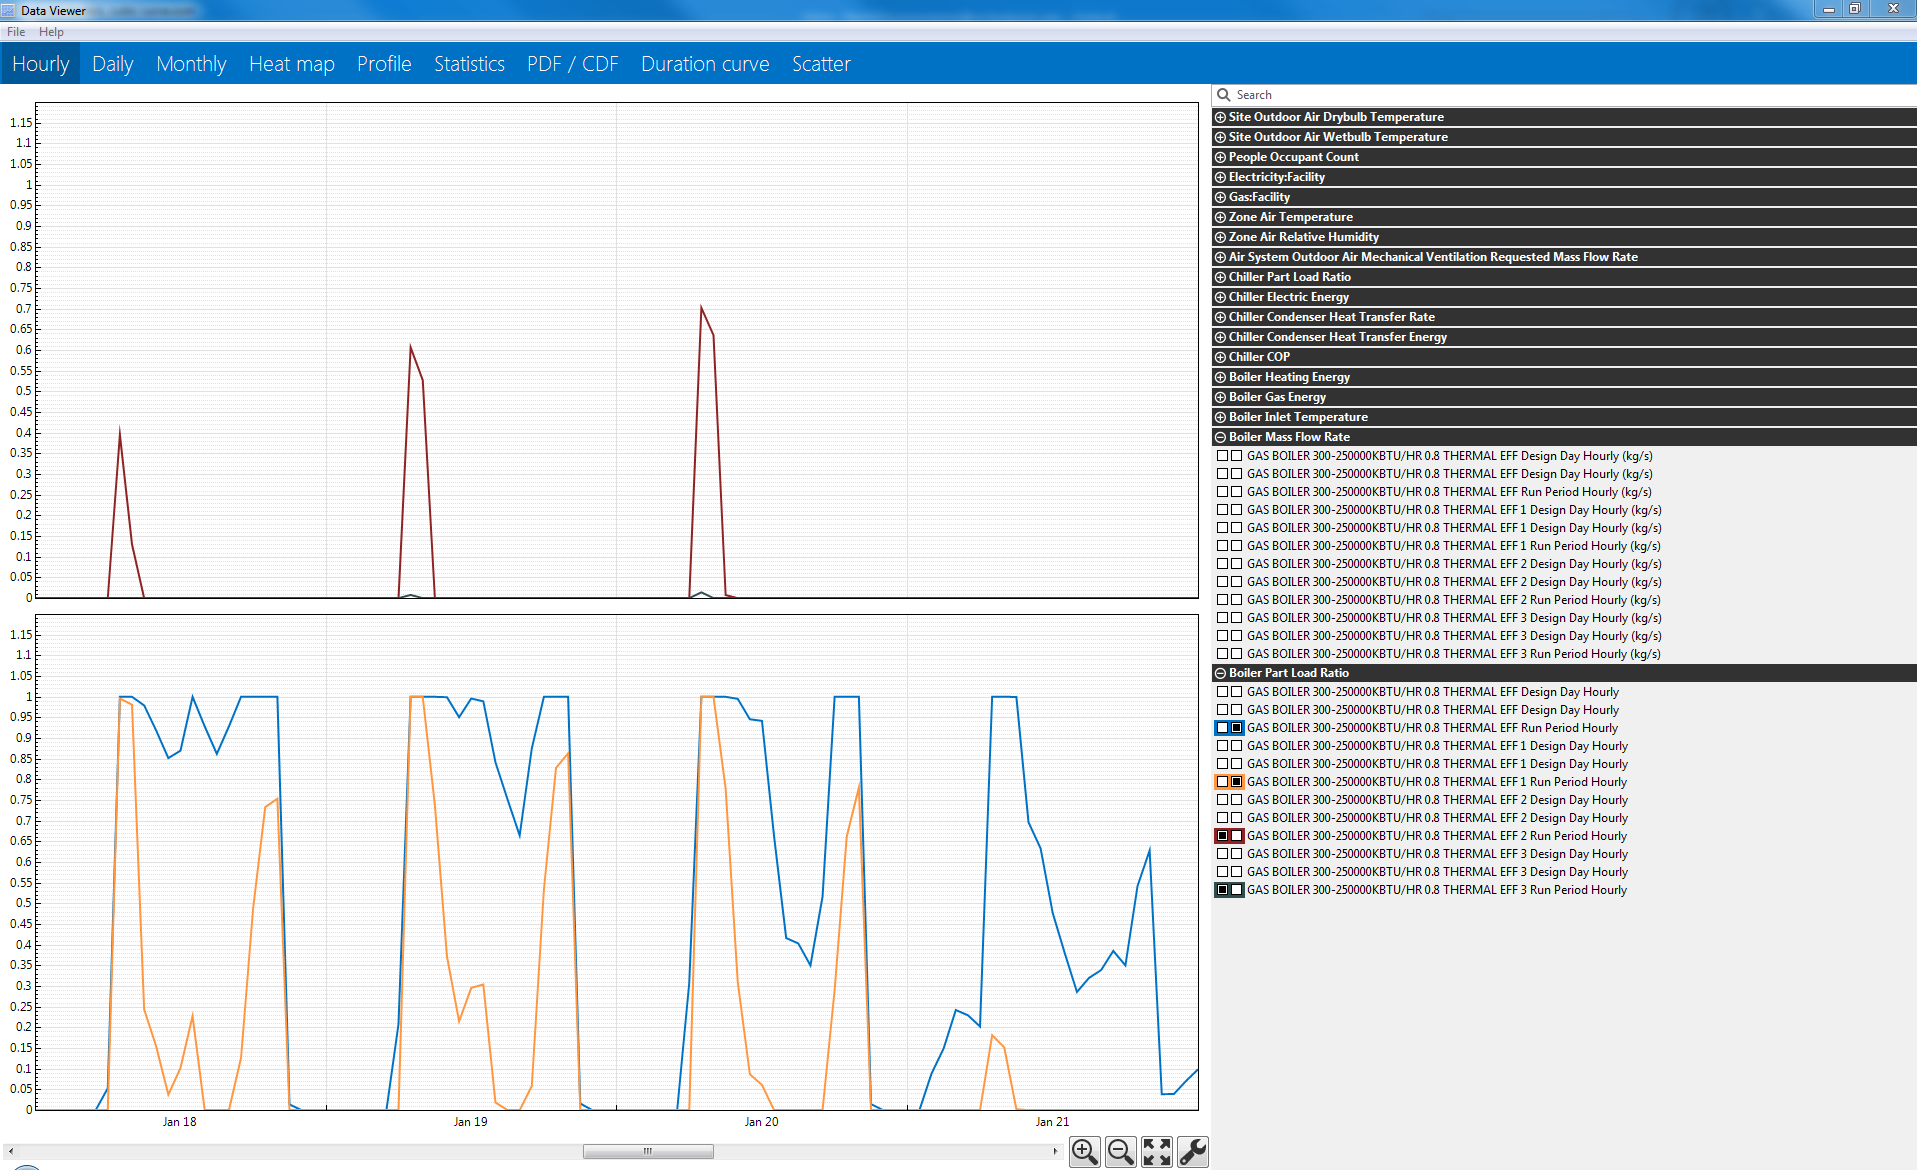Expand Chiller Condenser Heat Transfer Energy group
1917x1170 pixels.
tap(1220, 337)
